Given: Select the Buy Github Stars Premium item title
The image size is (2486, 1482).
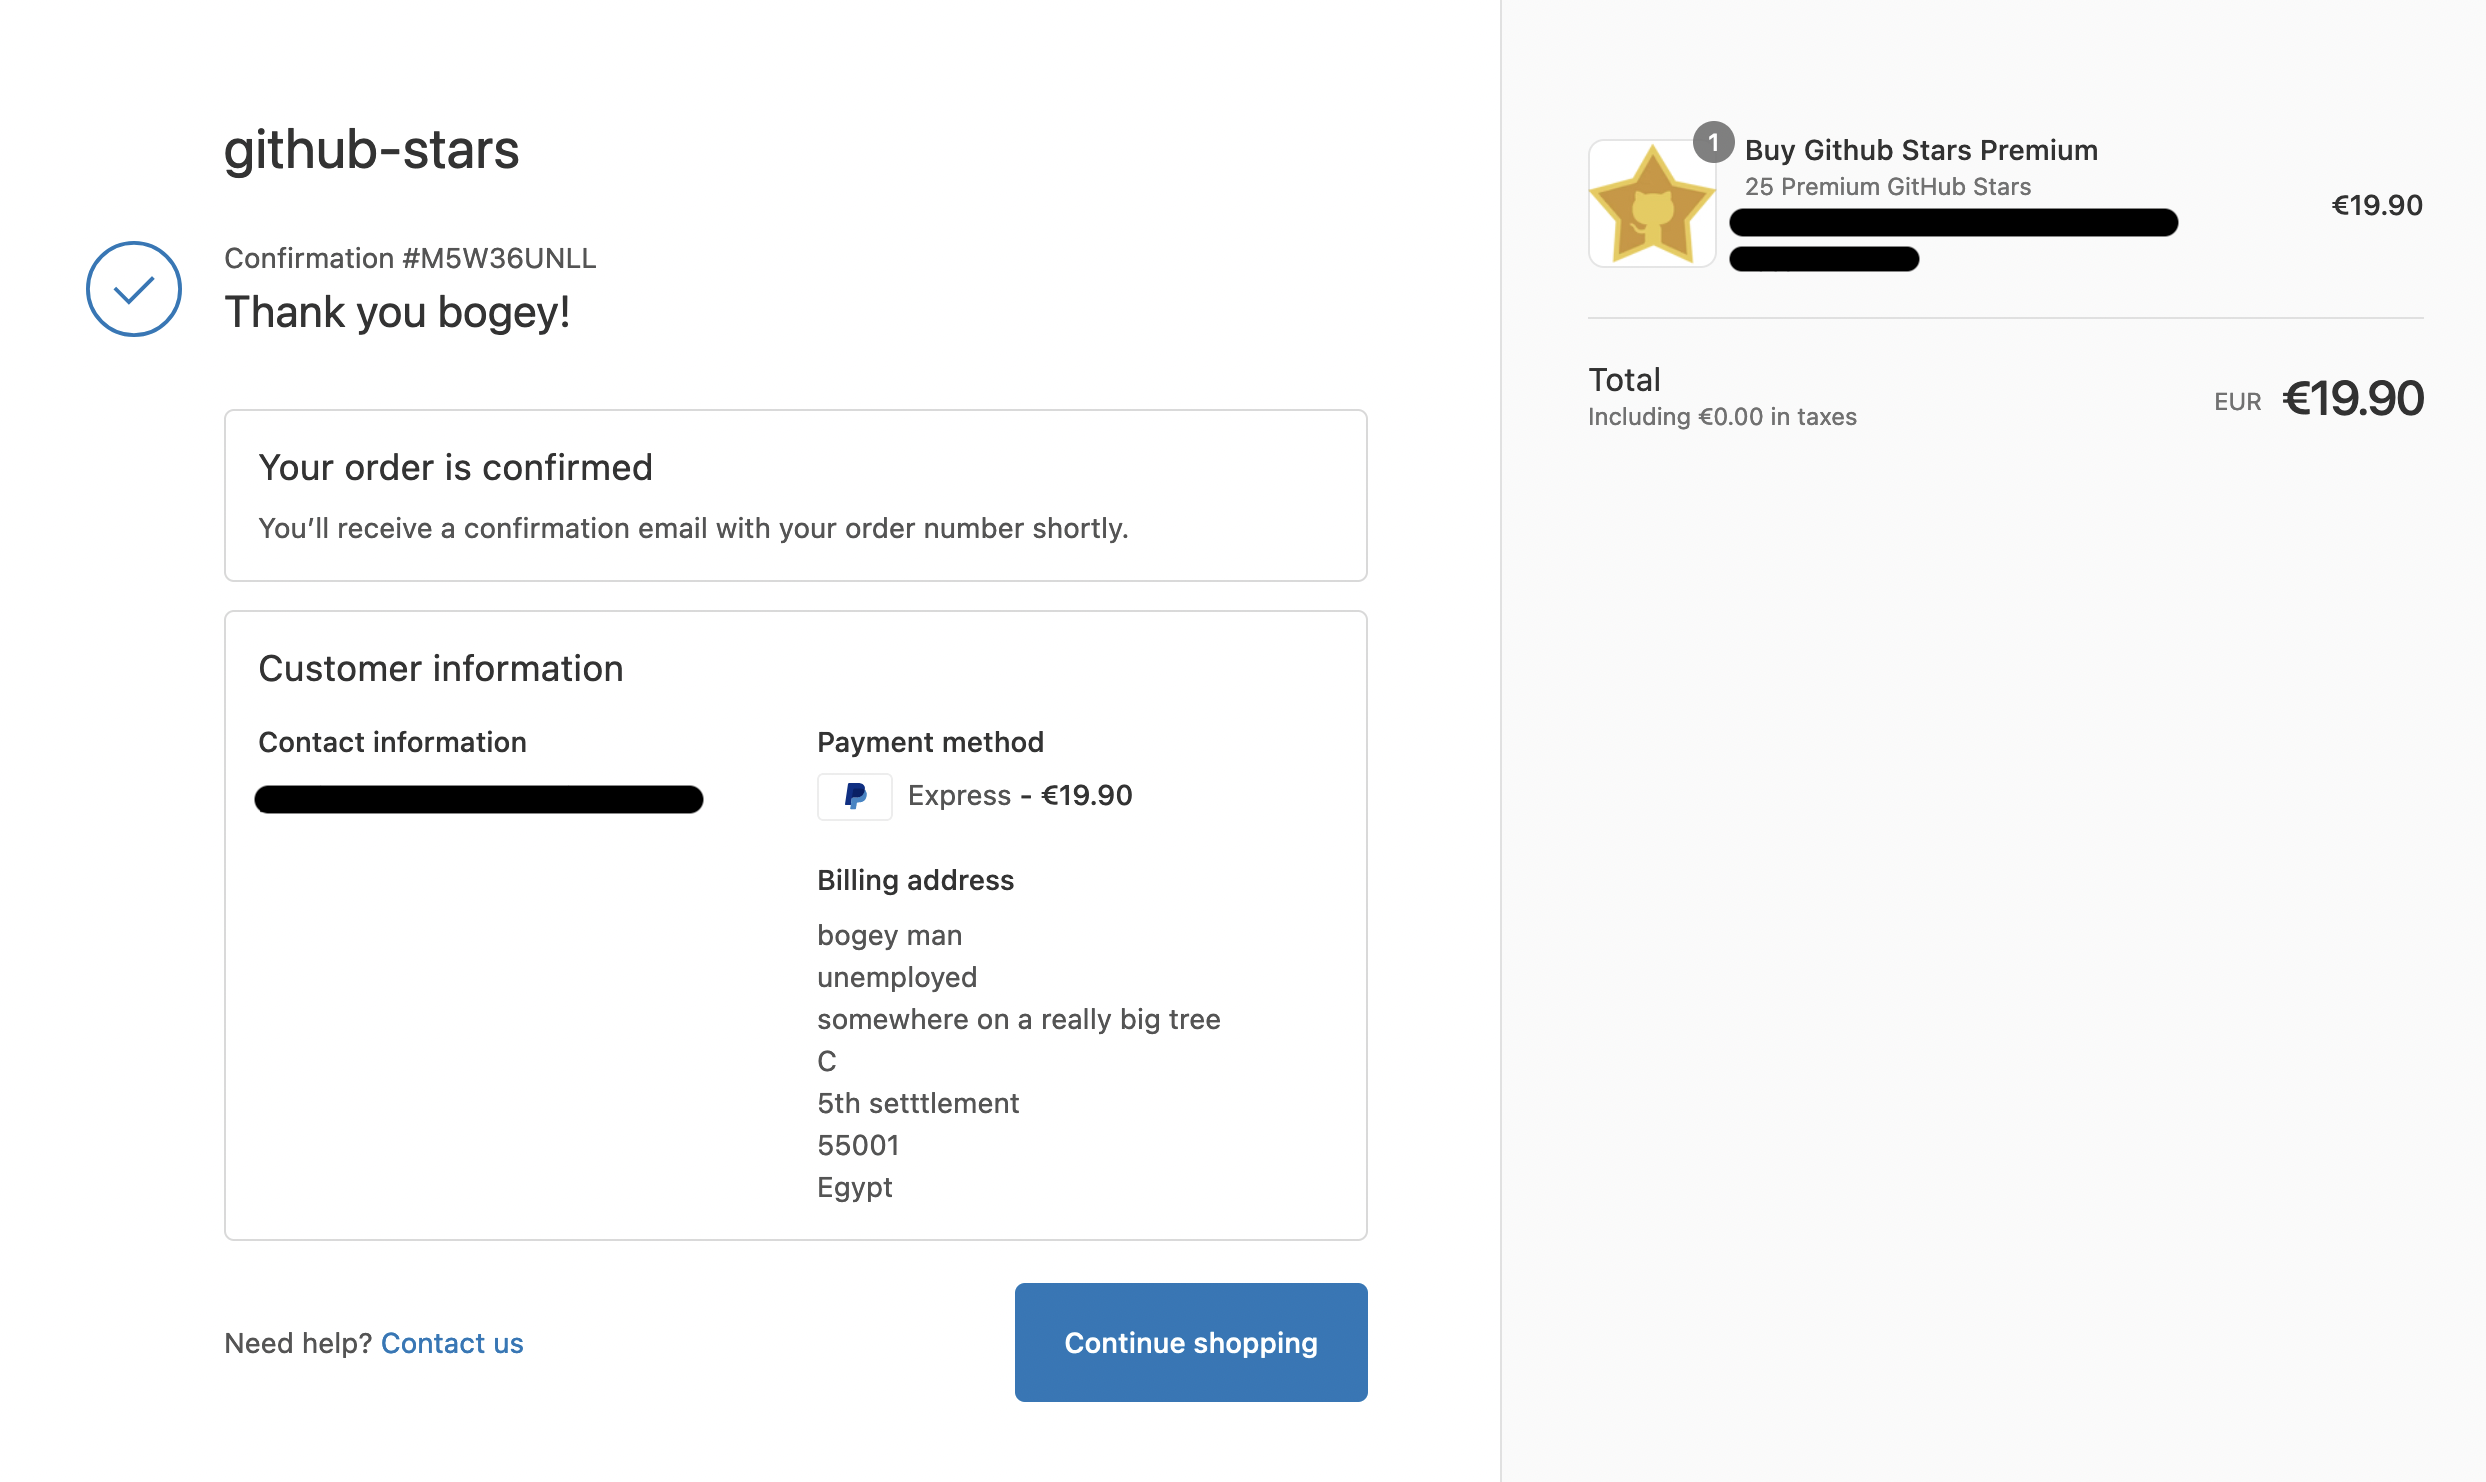Looking at the screenshot, I should pyautogui.click(x=1921, y=150).
